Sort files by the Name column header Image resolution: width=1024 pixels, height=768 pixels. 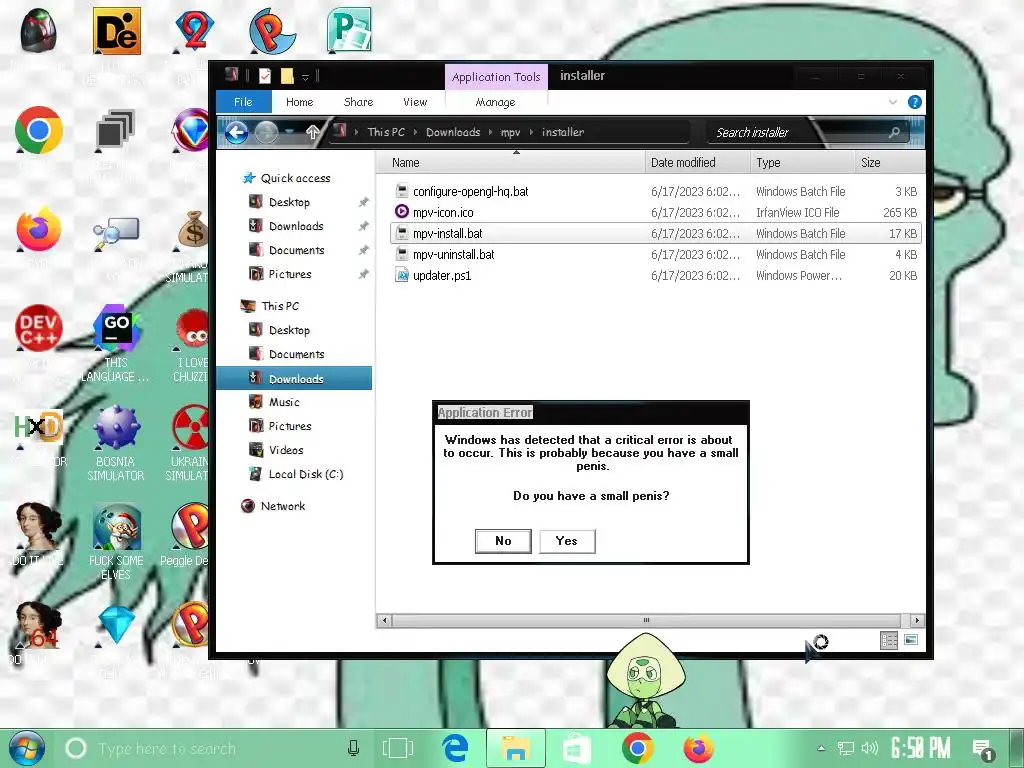(511, 163)
